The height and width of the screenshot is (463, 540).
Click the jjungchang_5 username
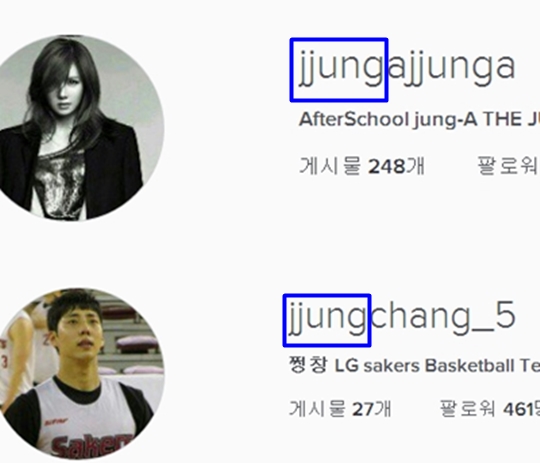click(402, 318)
